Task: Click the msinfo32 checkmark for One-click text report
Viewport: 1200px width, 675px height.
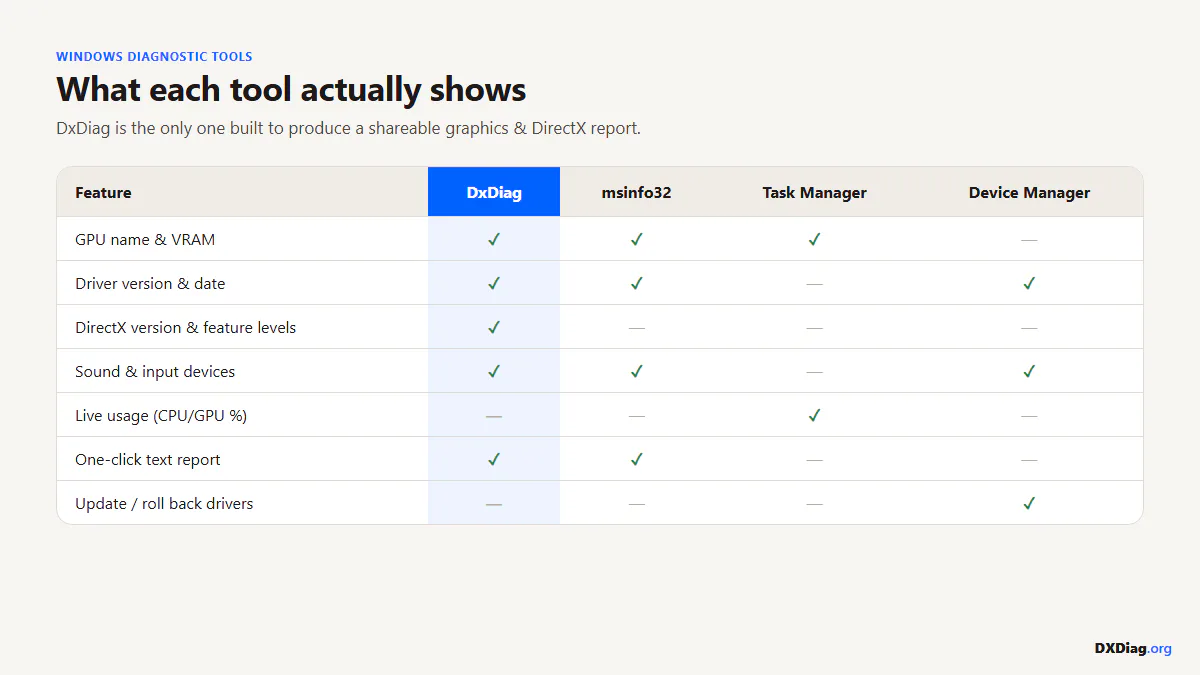Action: coord(637,459)
